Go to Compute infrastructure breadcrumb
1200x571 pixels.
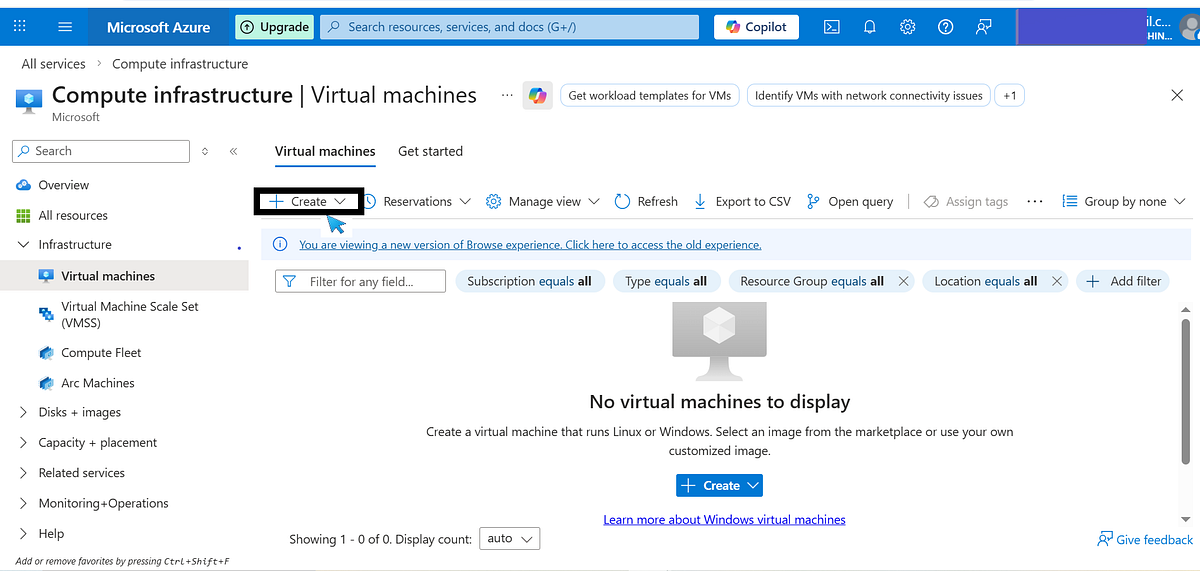(180, 64)
